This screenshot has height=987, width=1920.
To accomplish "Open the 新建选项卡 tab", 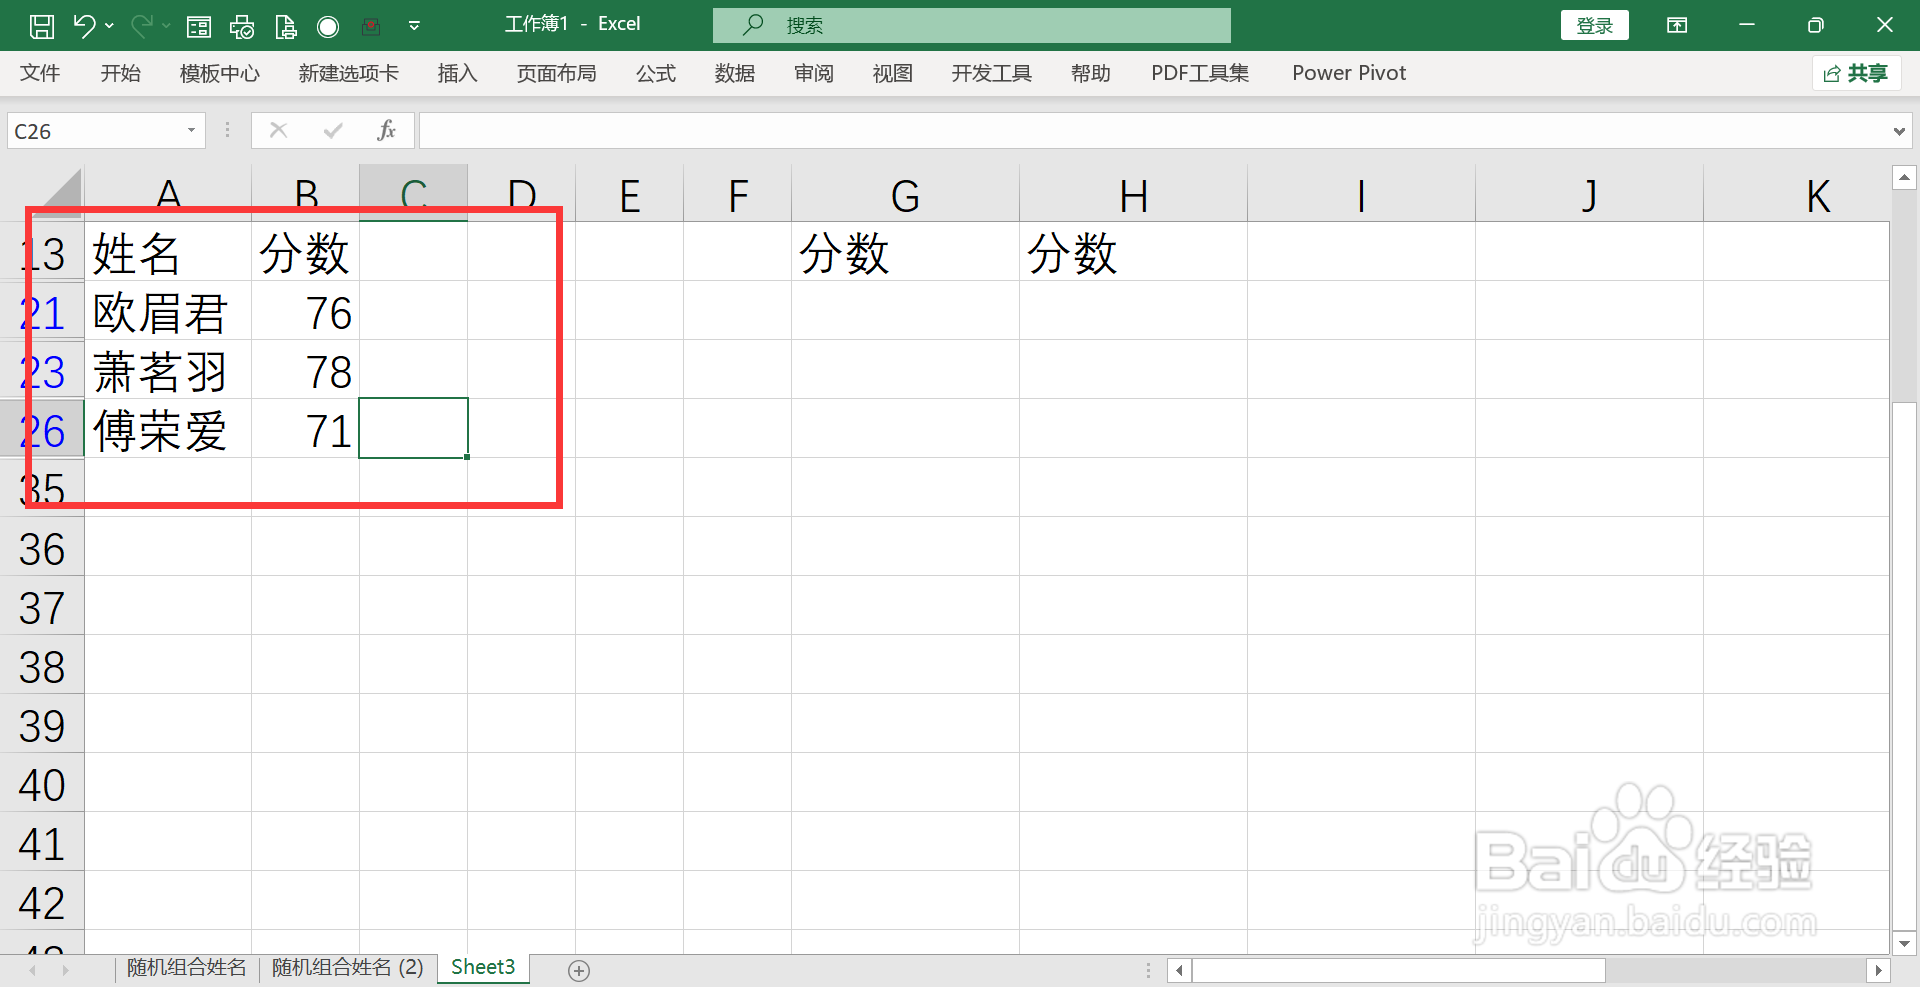I will tap(349, 73).
